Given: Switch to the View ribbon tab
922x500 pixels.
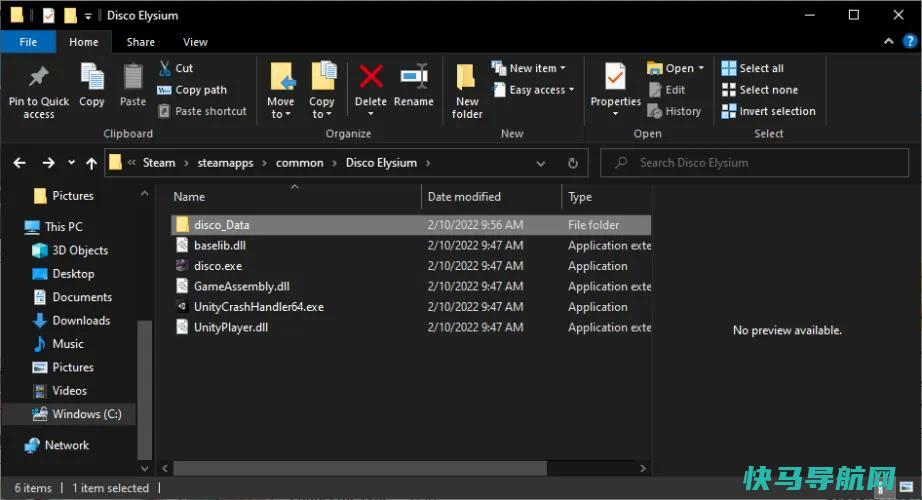Looking at the screenshot, I should point(195,42).
